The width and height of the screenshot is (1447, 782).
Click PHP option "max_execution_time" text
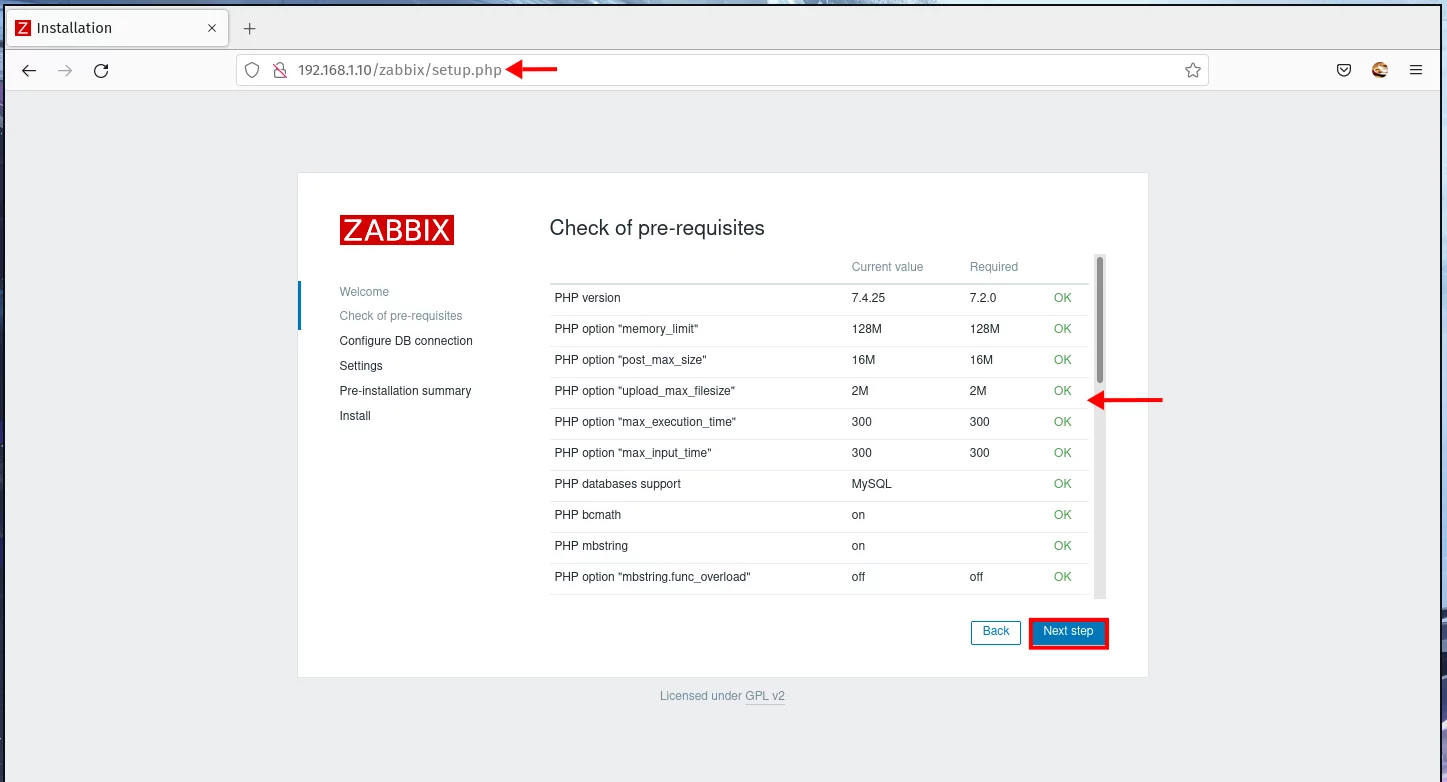(x=645, y=422)
